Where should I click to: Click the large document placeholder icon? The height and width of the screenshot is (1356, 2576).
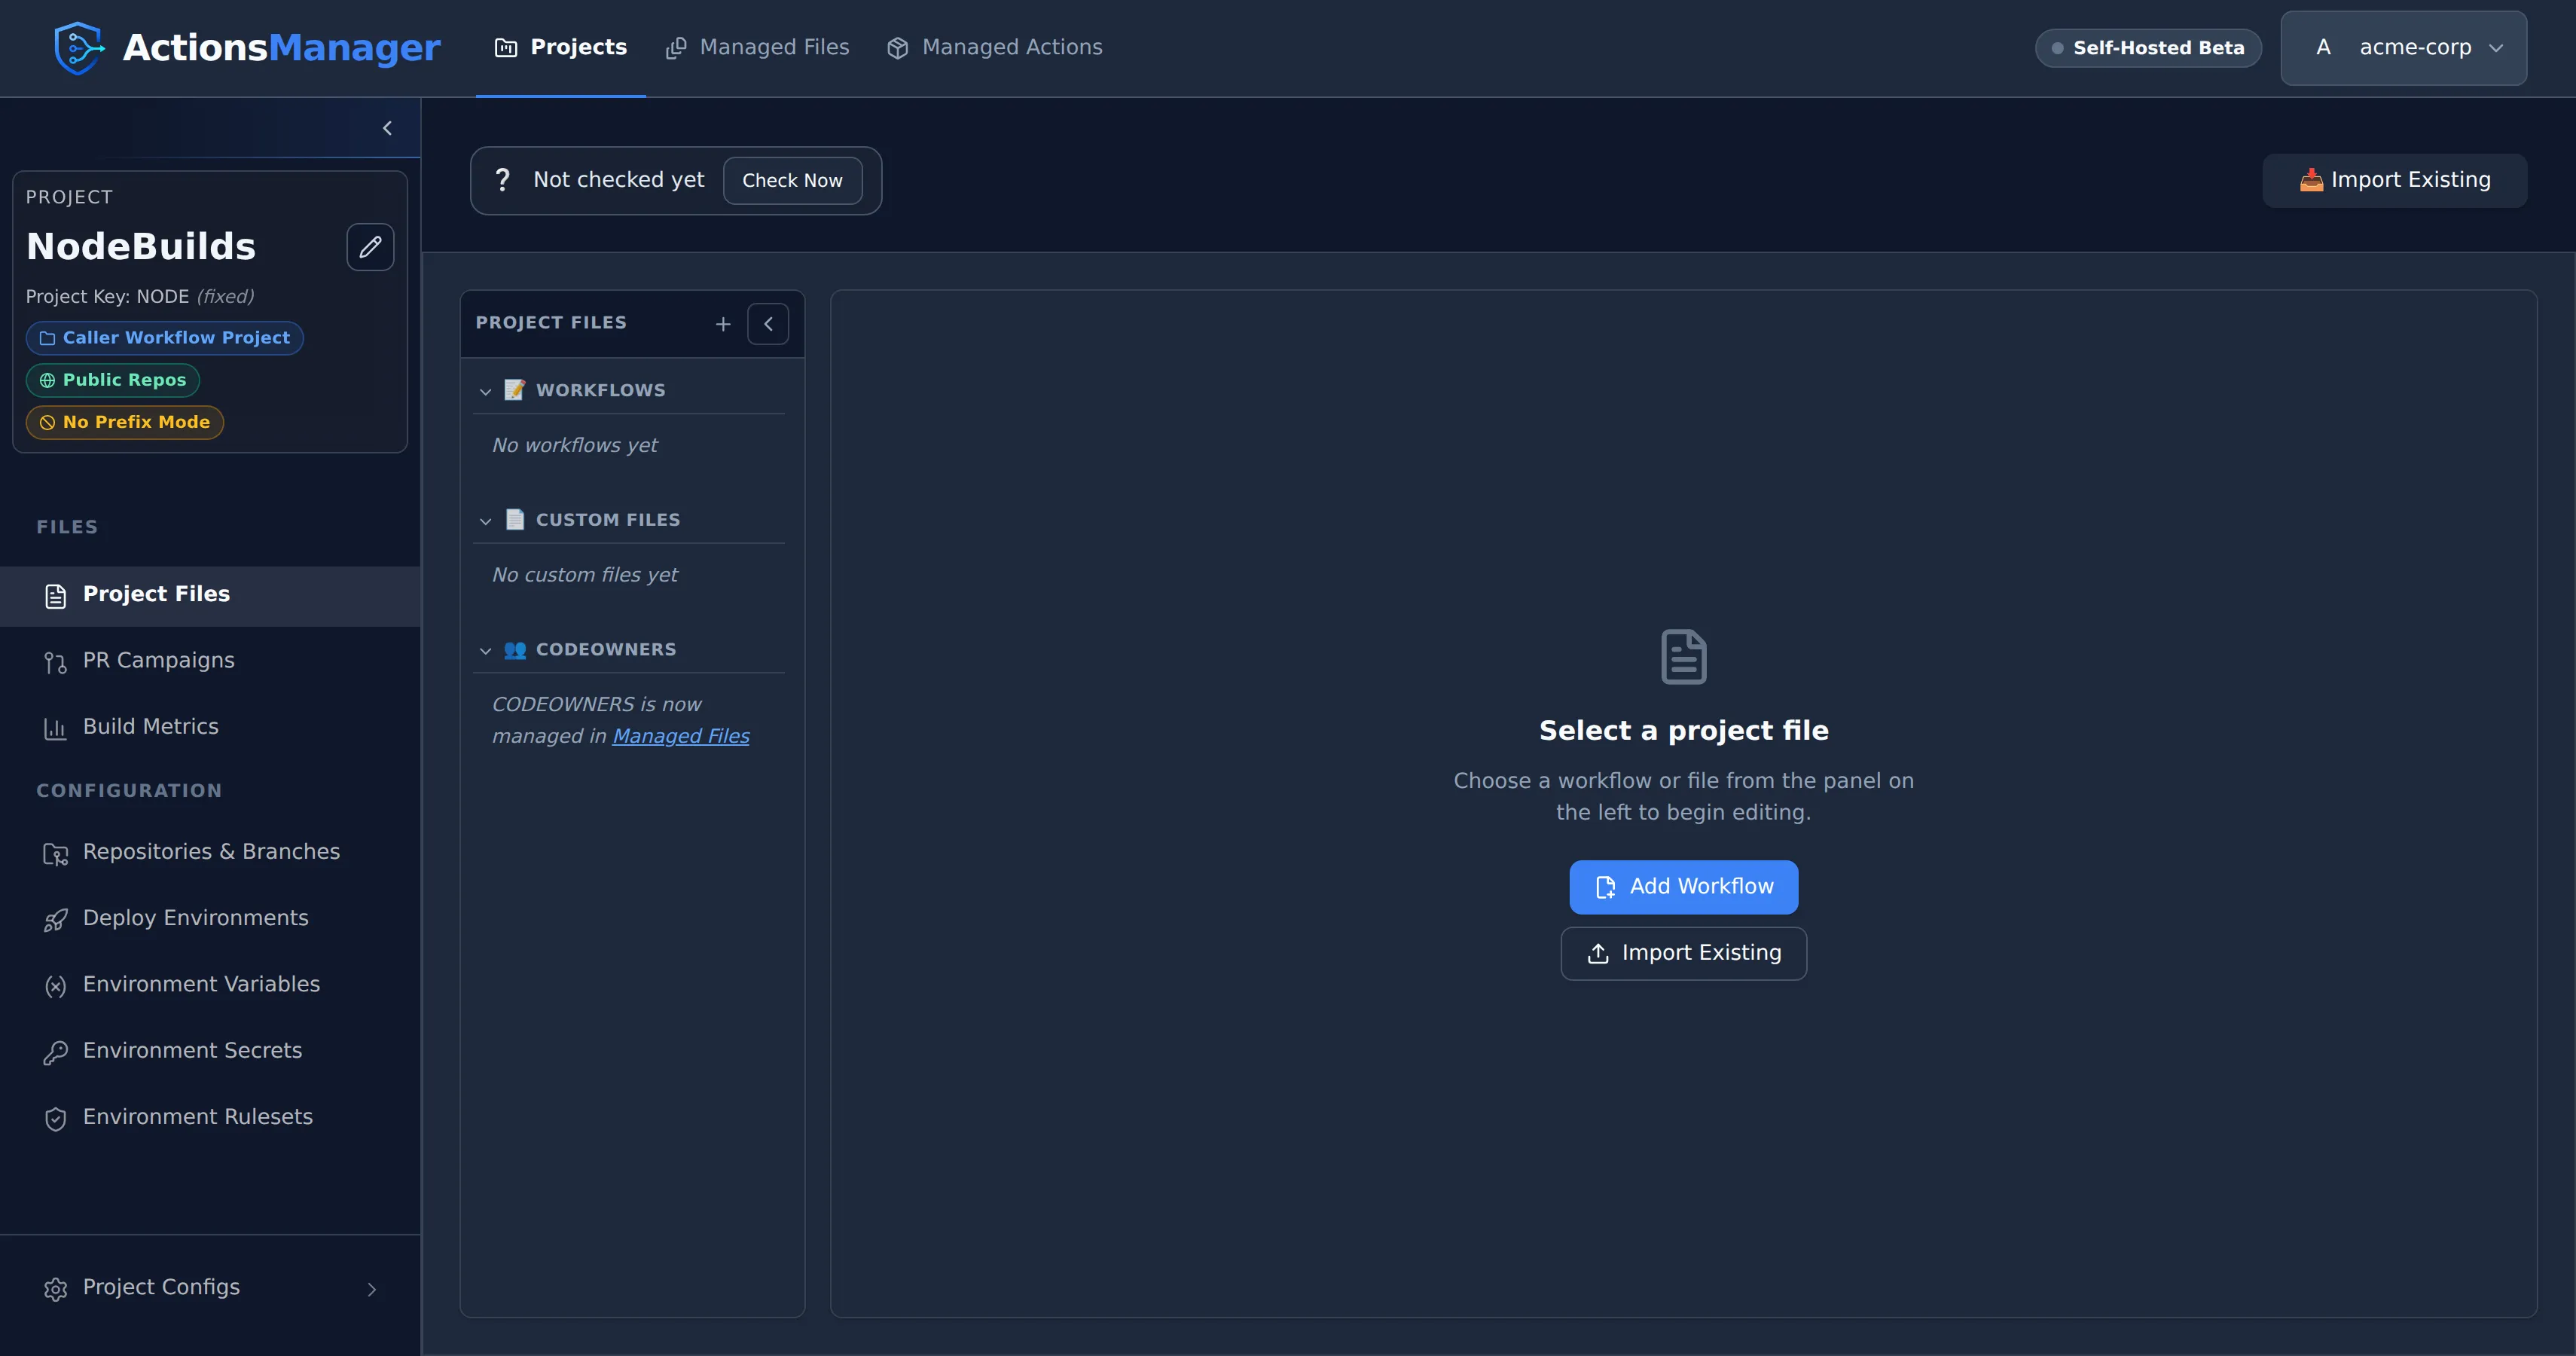point(1683,657)
